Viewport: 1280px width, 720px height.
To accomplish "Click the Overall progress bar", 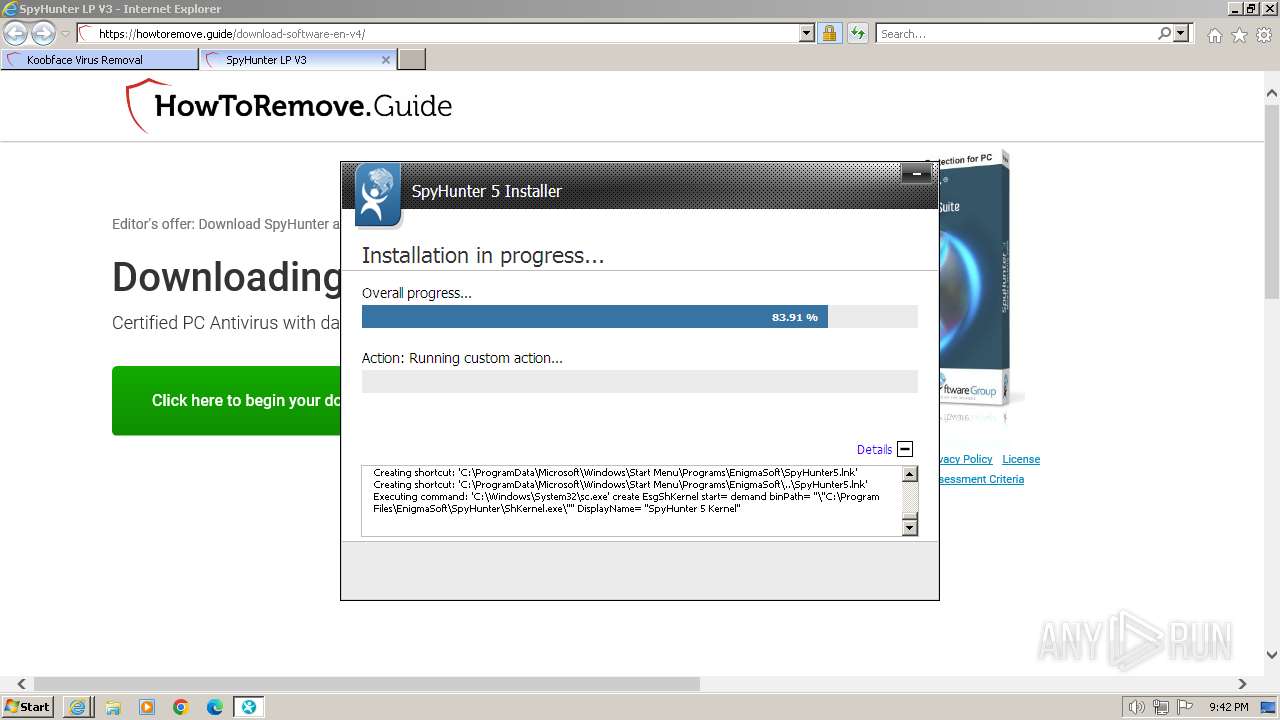I will pyautogui.click(x=640, y=317).
